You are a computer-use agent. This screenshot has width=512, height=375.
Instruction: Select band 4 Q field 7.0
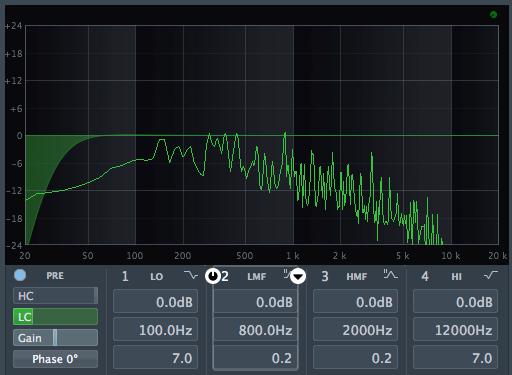456,358
